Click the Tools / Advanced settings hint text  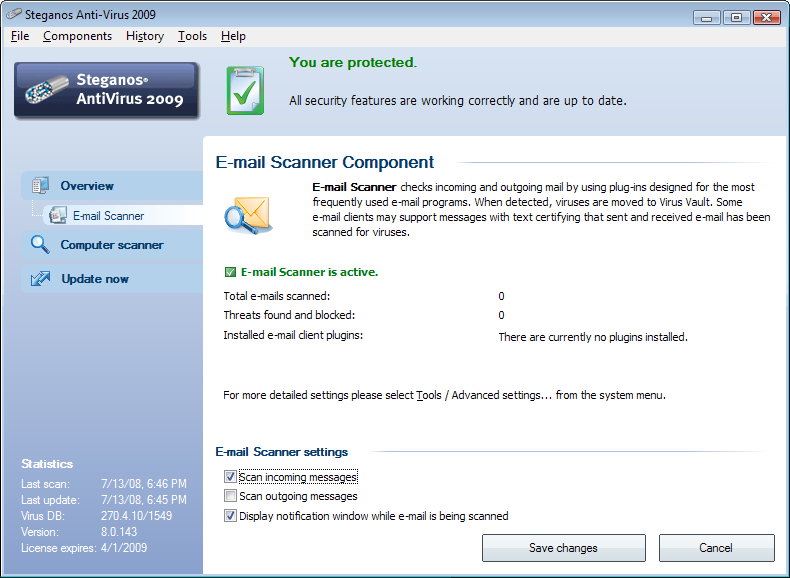[x=444, y=396]
